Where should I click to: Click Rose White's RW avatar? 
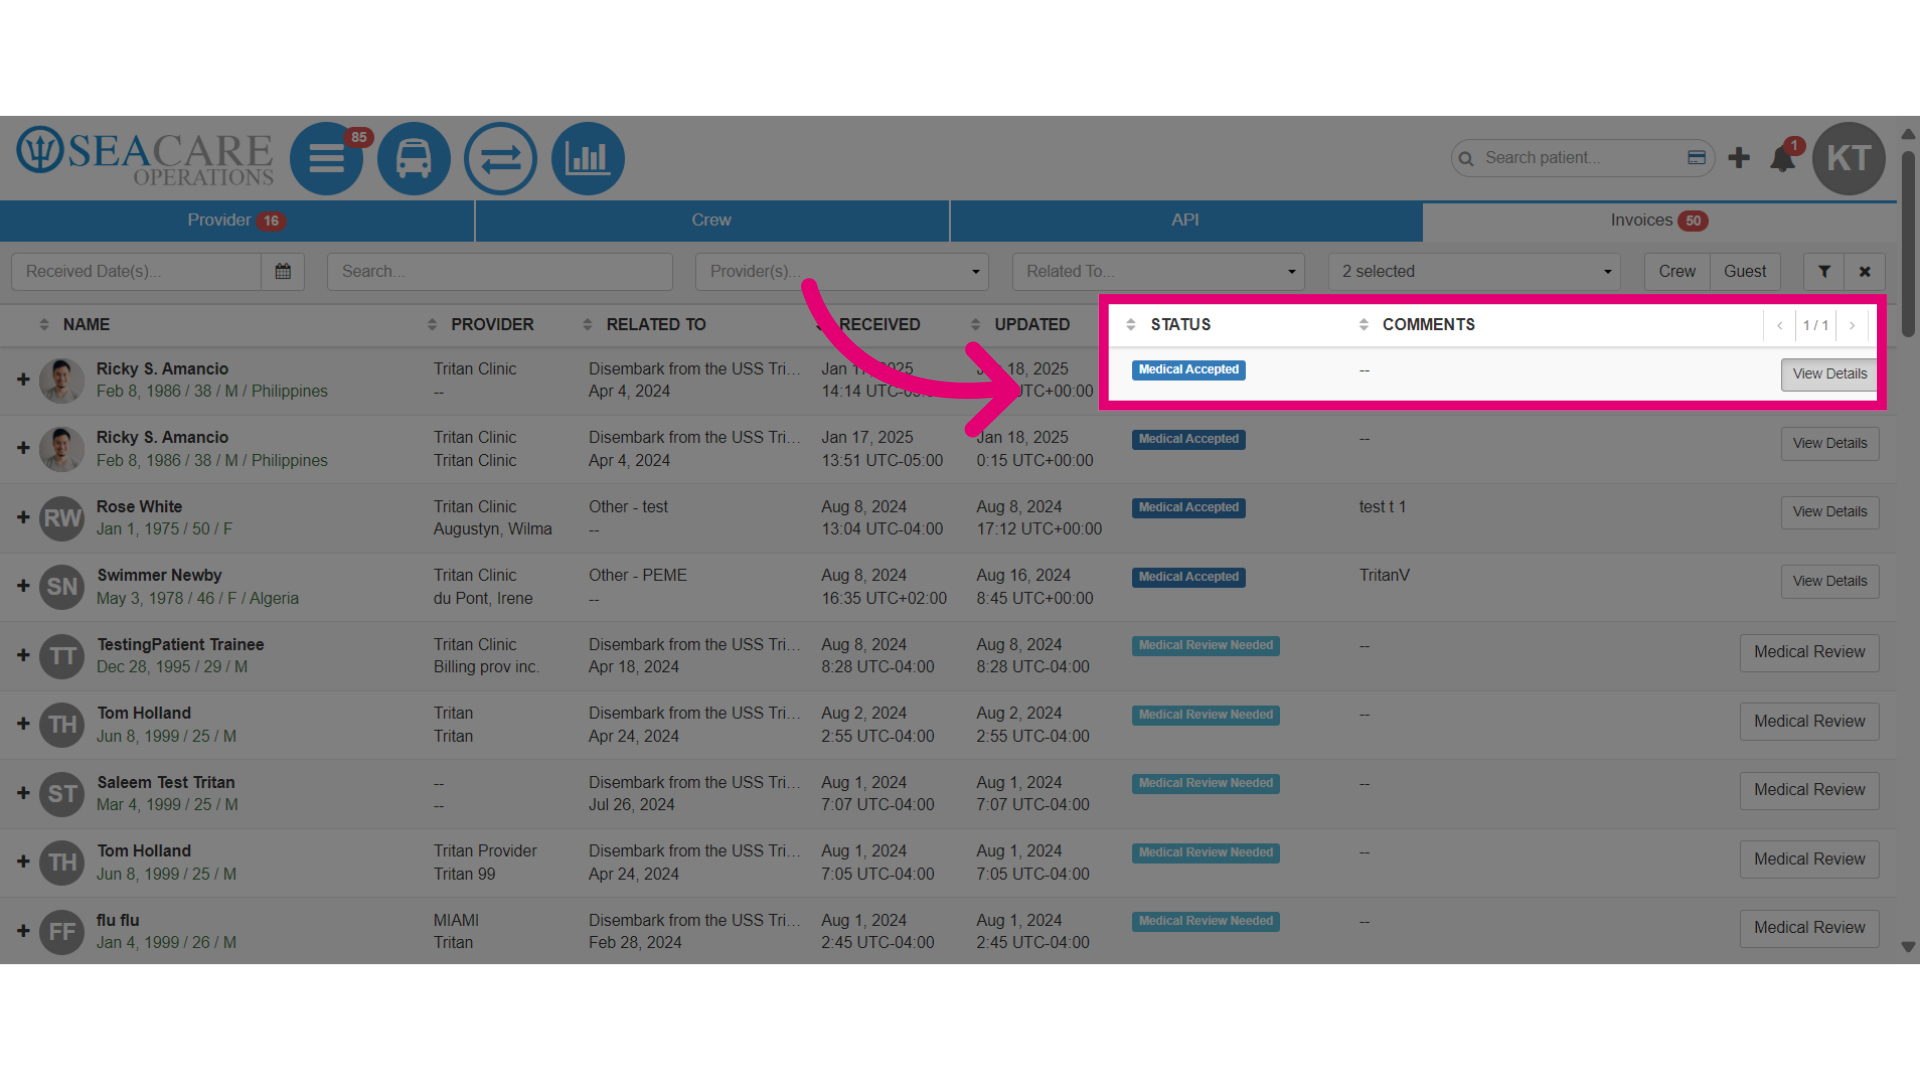[62, 518]
